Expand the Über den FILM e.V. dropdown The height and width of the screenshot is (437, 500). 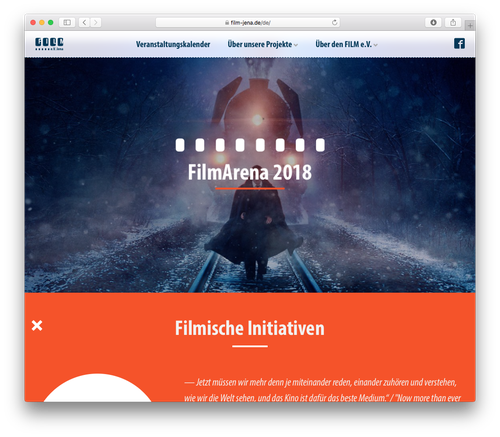click(346, 44)
